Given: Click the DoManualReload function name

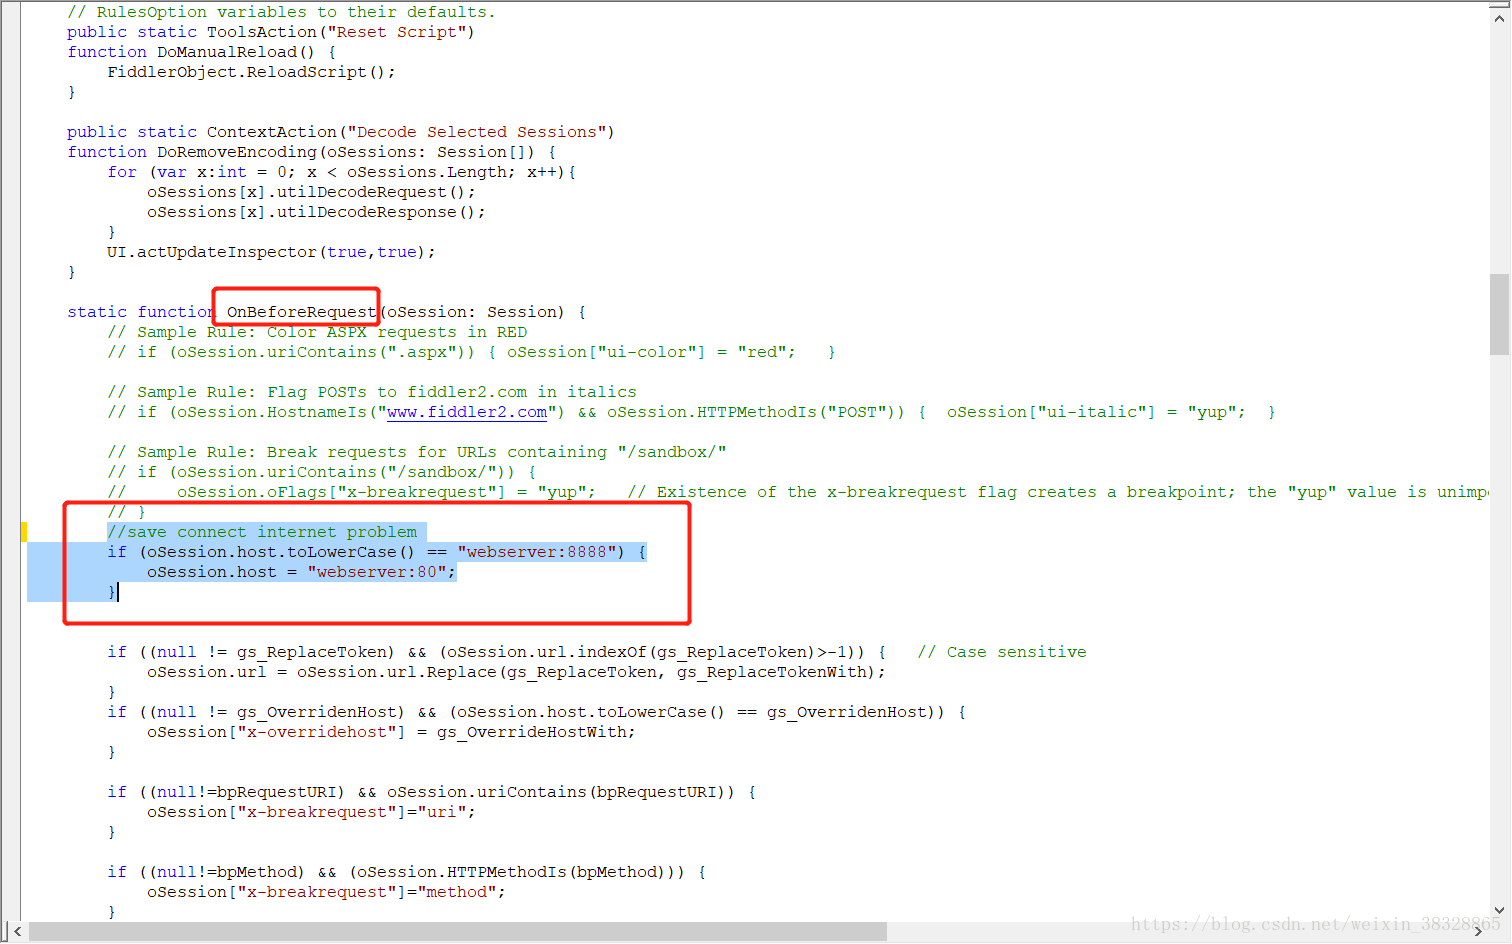Looking at the screenshot, I should [x=227, y=52].
